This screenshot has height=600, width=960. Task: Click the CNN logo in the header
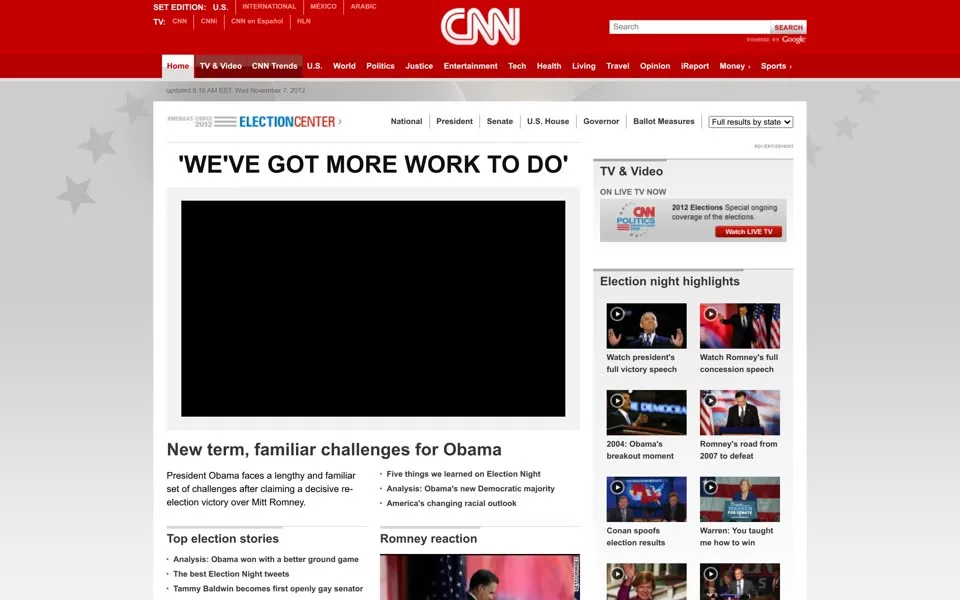[x=480, y=26]
